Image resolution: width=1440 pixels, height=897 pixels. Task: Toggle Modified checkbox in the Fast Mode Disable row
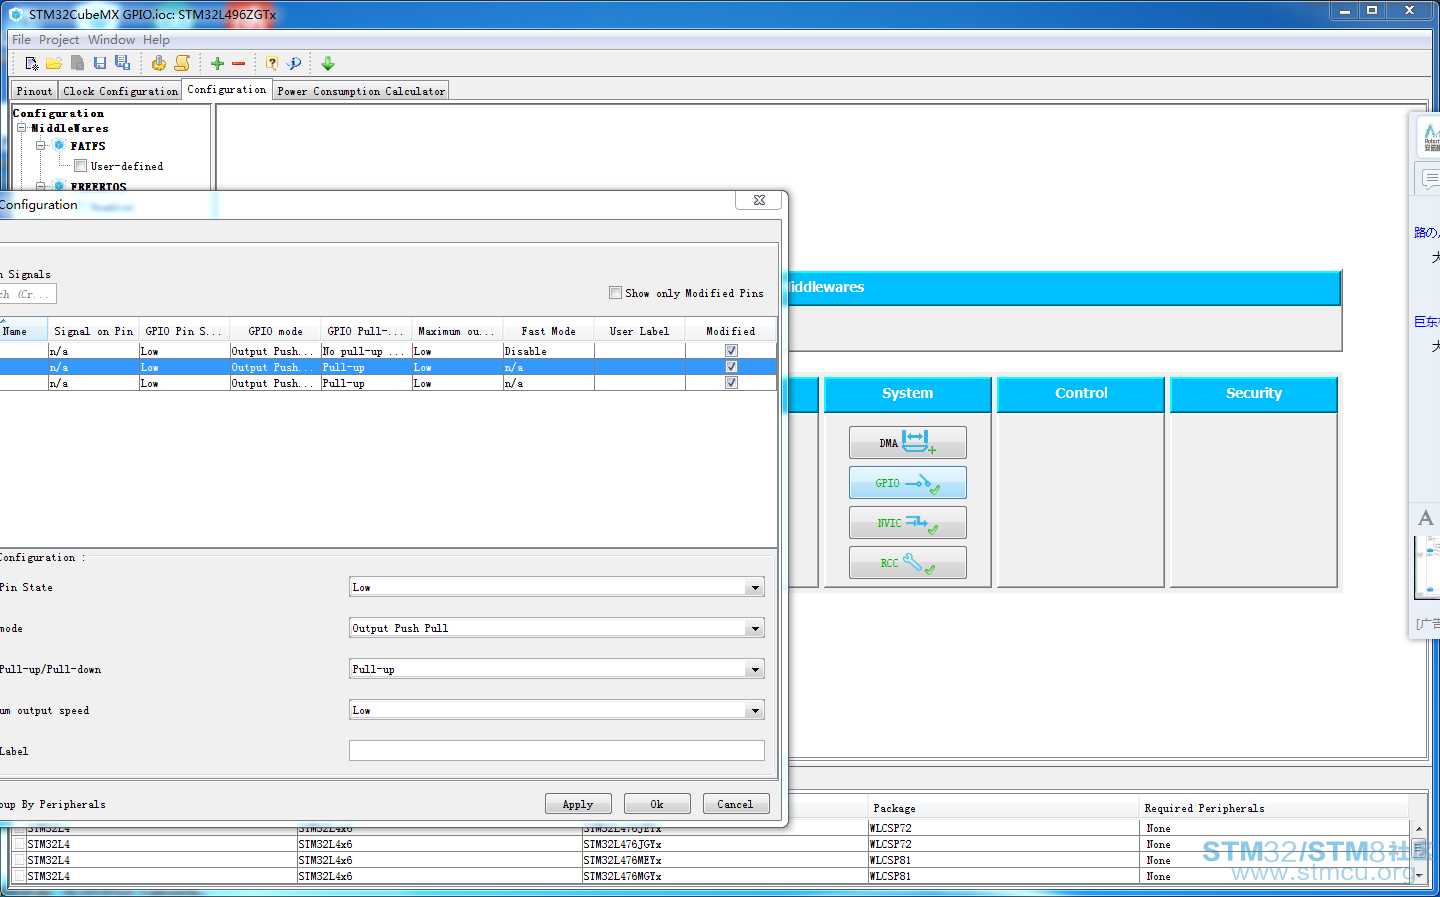731,351
